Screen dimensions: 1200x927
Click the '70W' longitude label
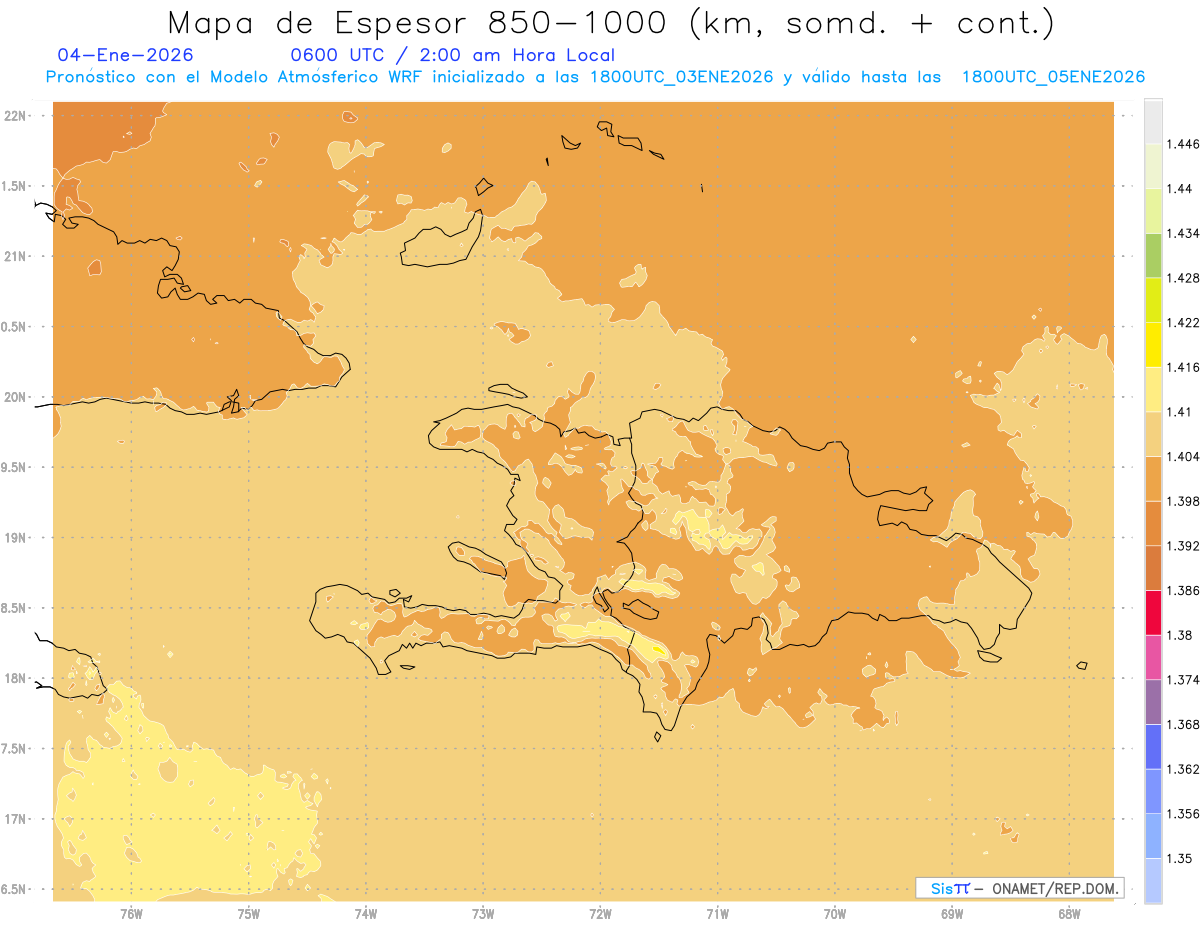tap(835, 914)
